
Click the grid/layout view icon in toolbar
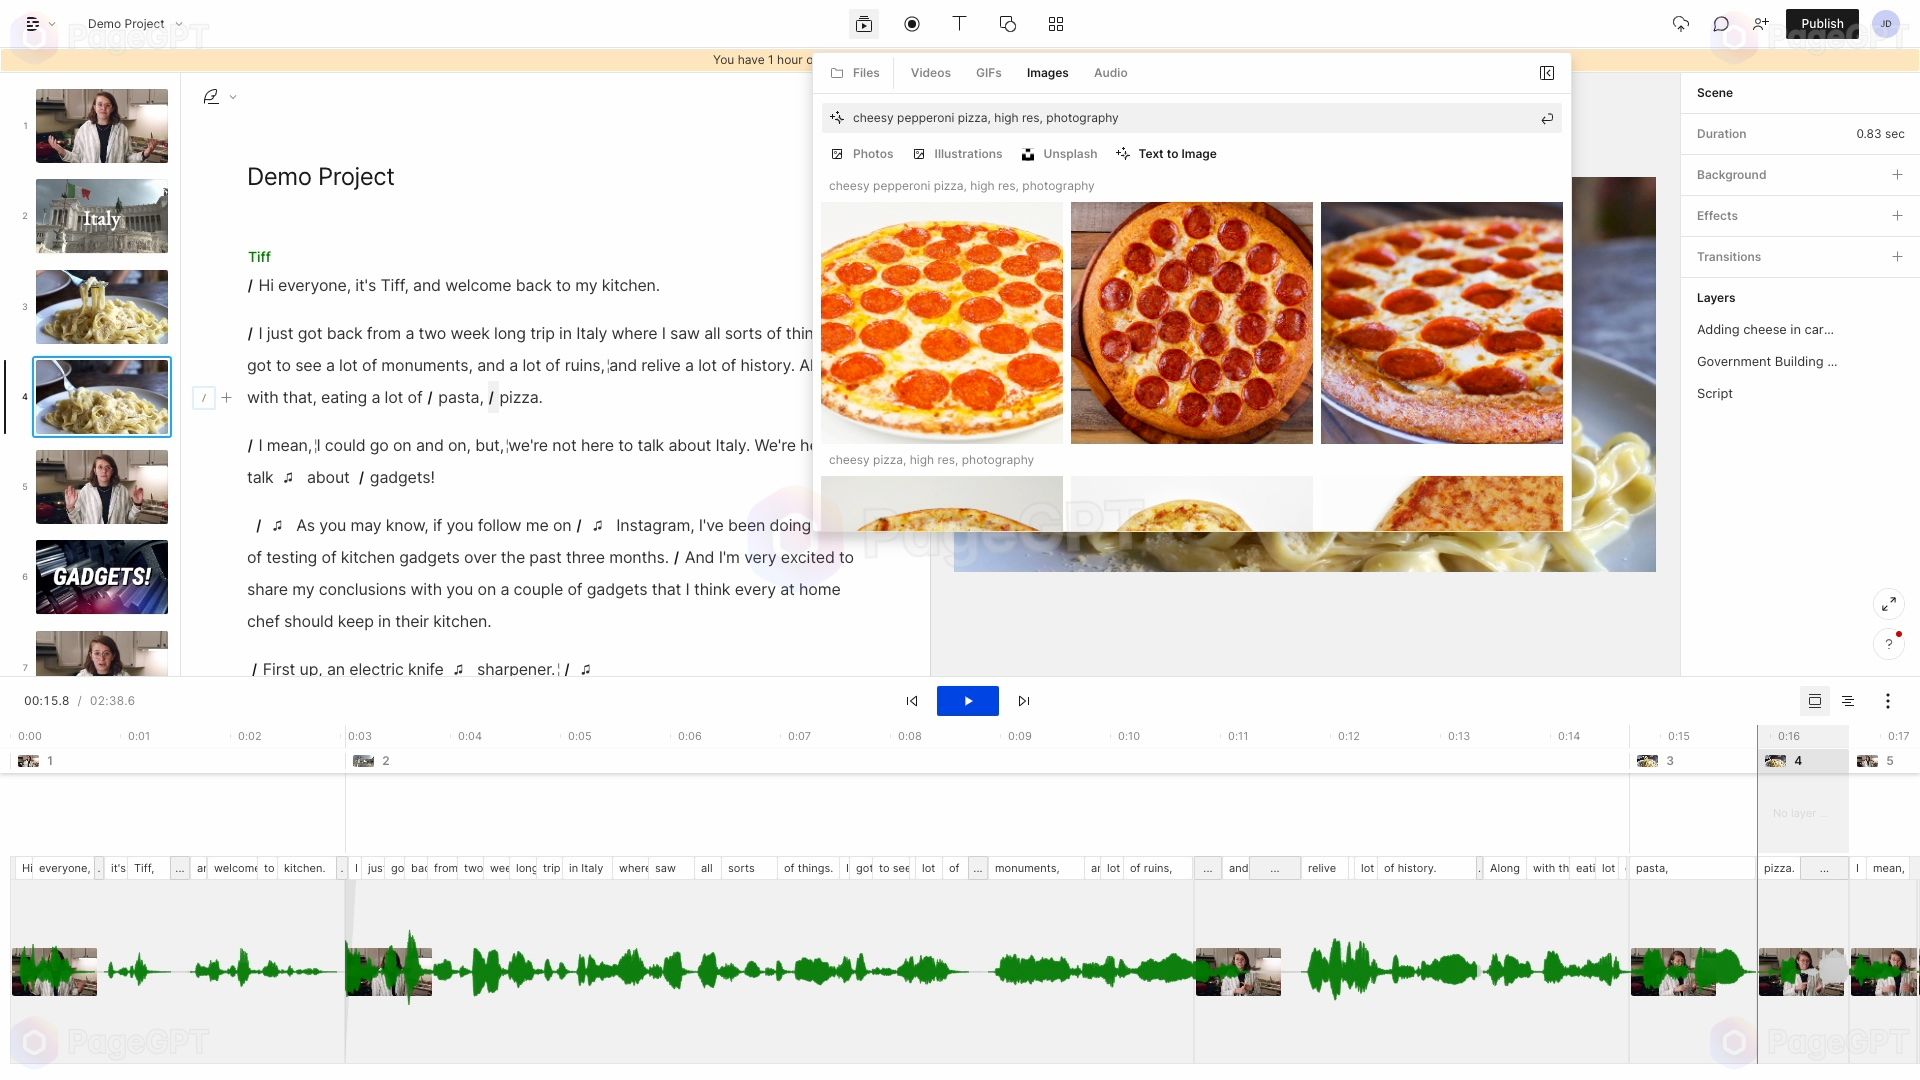[x=1055, y=24]
